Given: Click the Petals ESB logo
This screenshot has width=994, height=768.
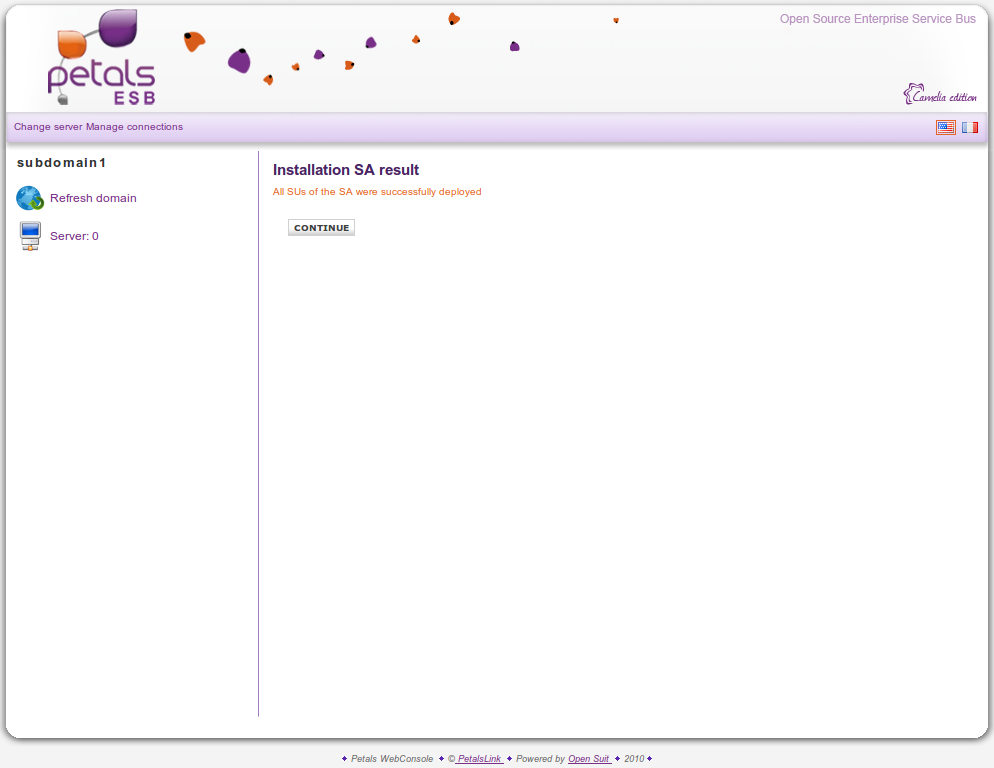Looking at the screenshot, I should click(x=101, y=60).
